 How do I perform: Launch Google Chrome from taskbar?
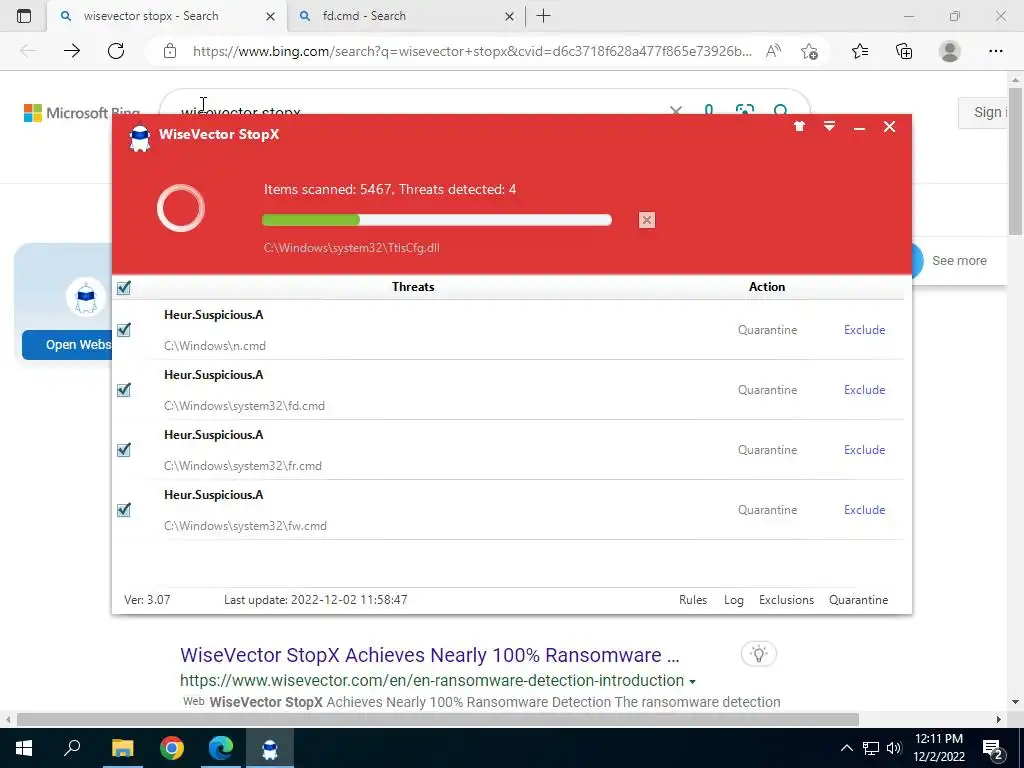[x=172, y=748]
